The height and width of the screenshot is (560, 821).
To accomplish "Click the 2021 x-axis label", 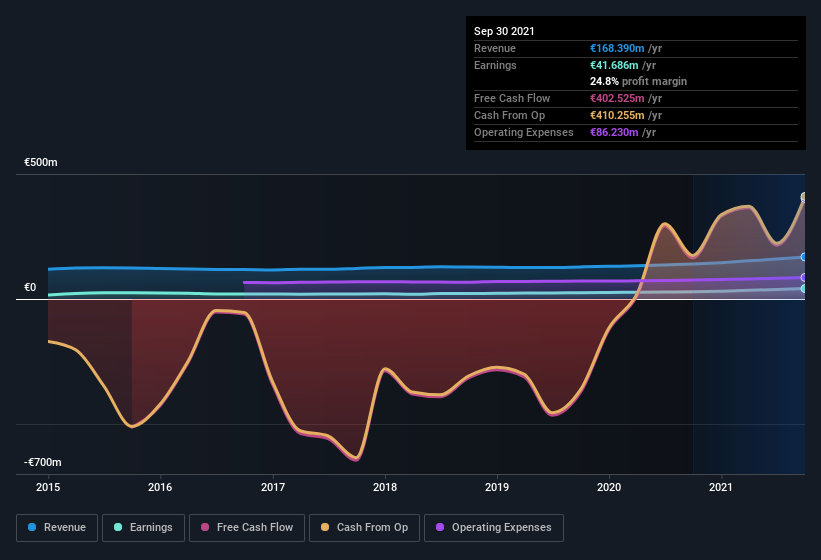I will tap(721, 487).
